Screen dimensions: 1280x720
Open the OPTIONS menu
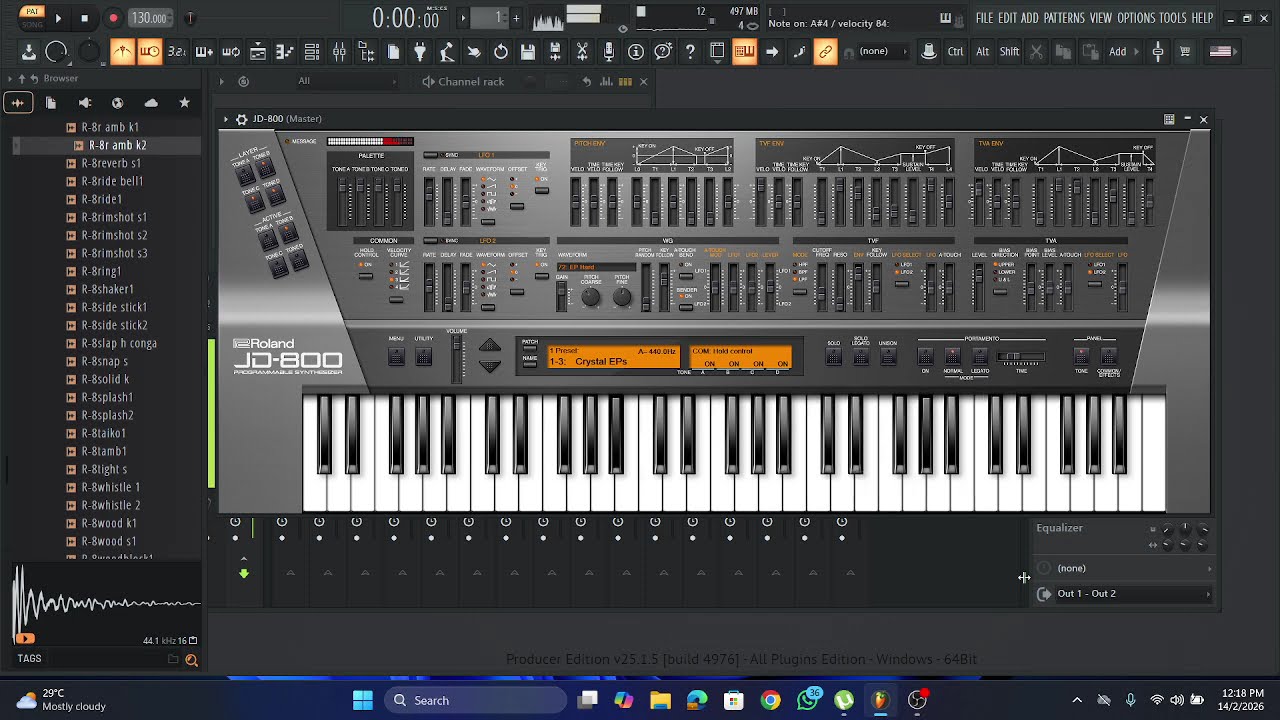(1136, 18)
